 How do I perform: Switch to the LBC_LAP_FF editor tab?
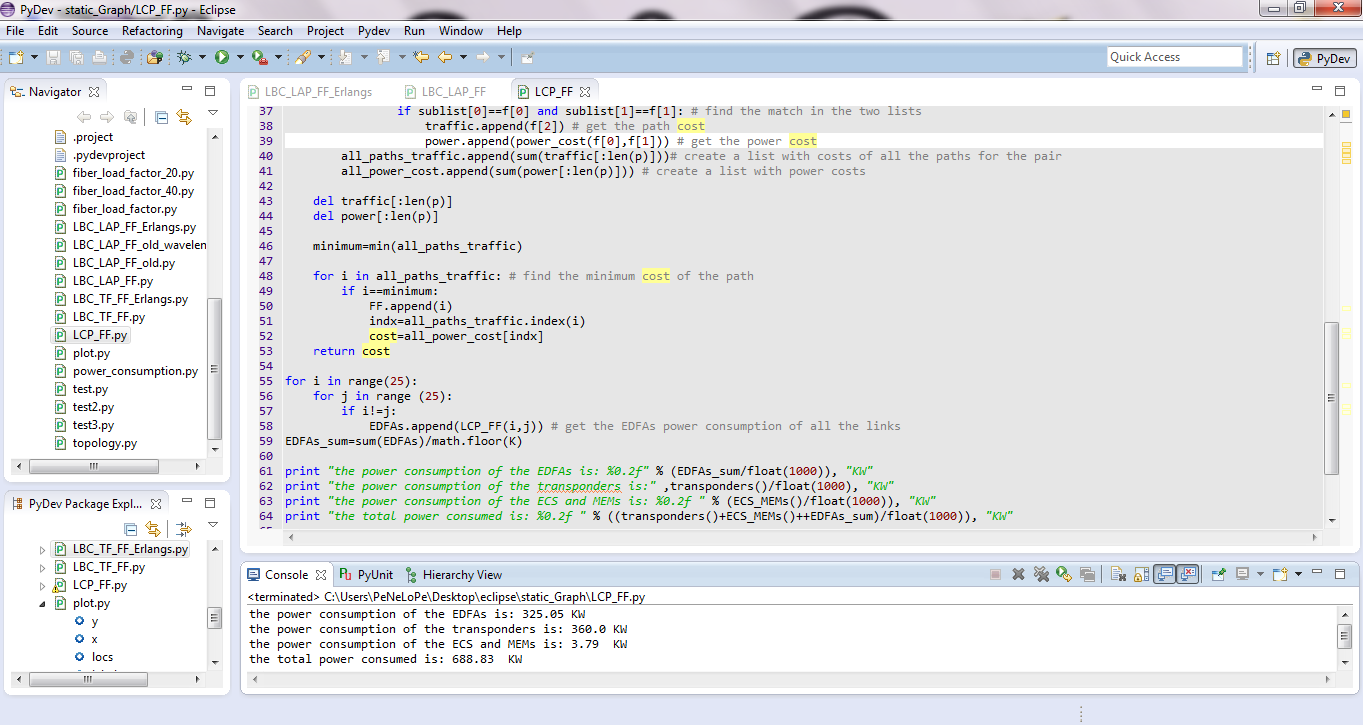coord(445,92)
